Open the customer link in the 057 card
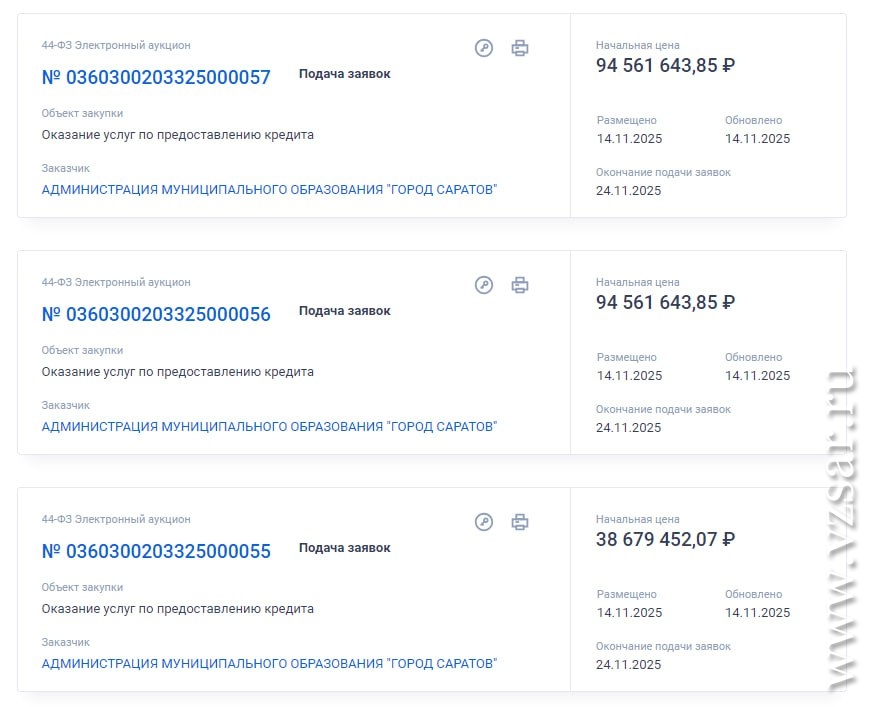The height and width of the screenshot is (707, 871). tap(269, 190)
